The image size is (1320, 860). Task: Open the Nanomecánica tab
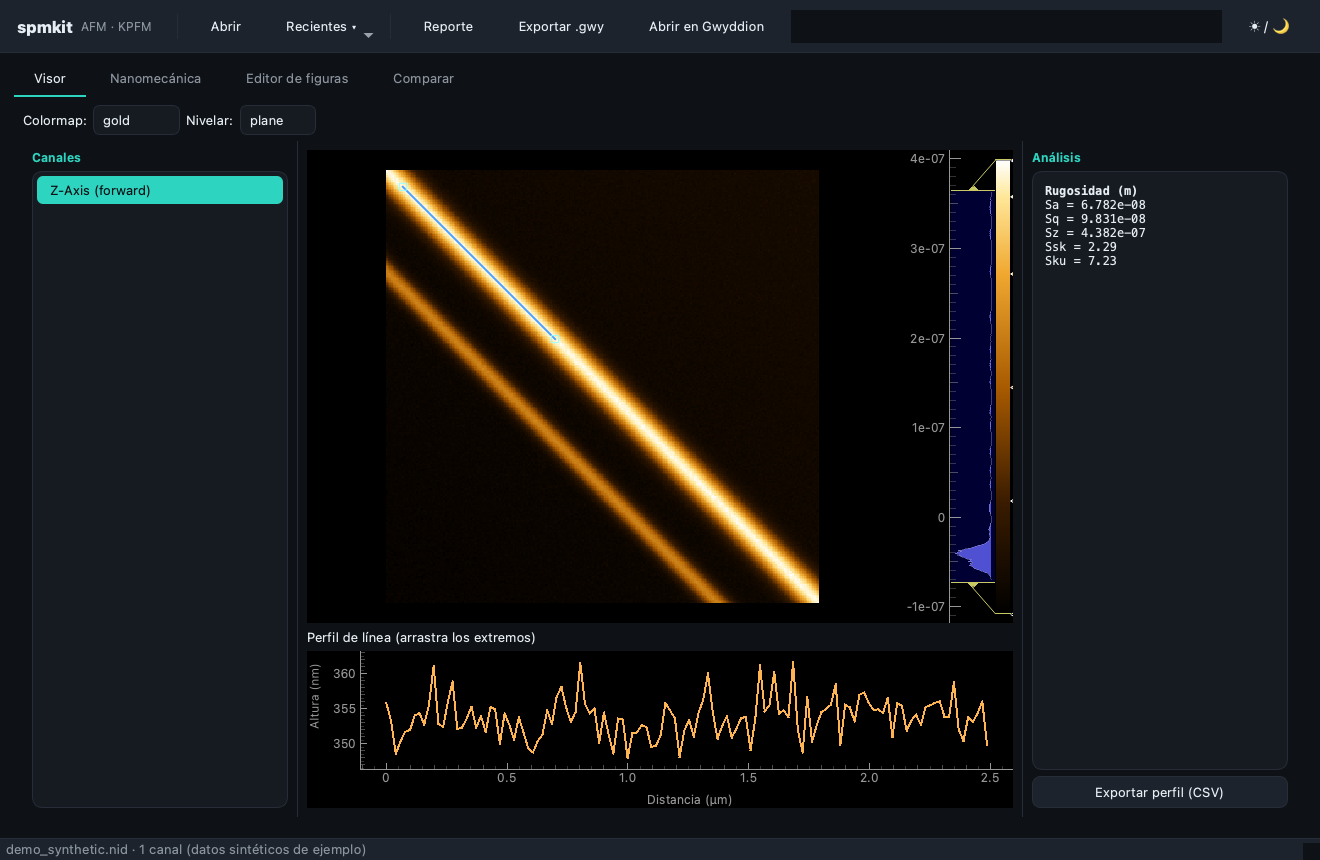click(x=155, y=78)
